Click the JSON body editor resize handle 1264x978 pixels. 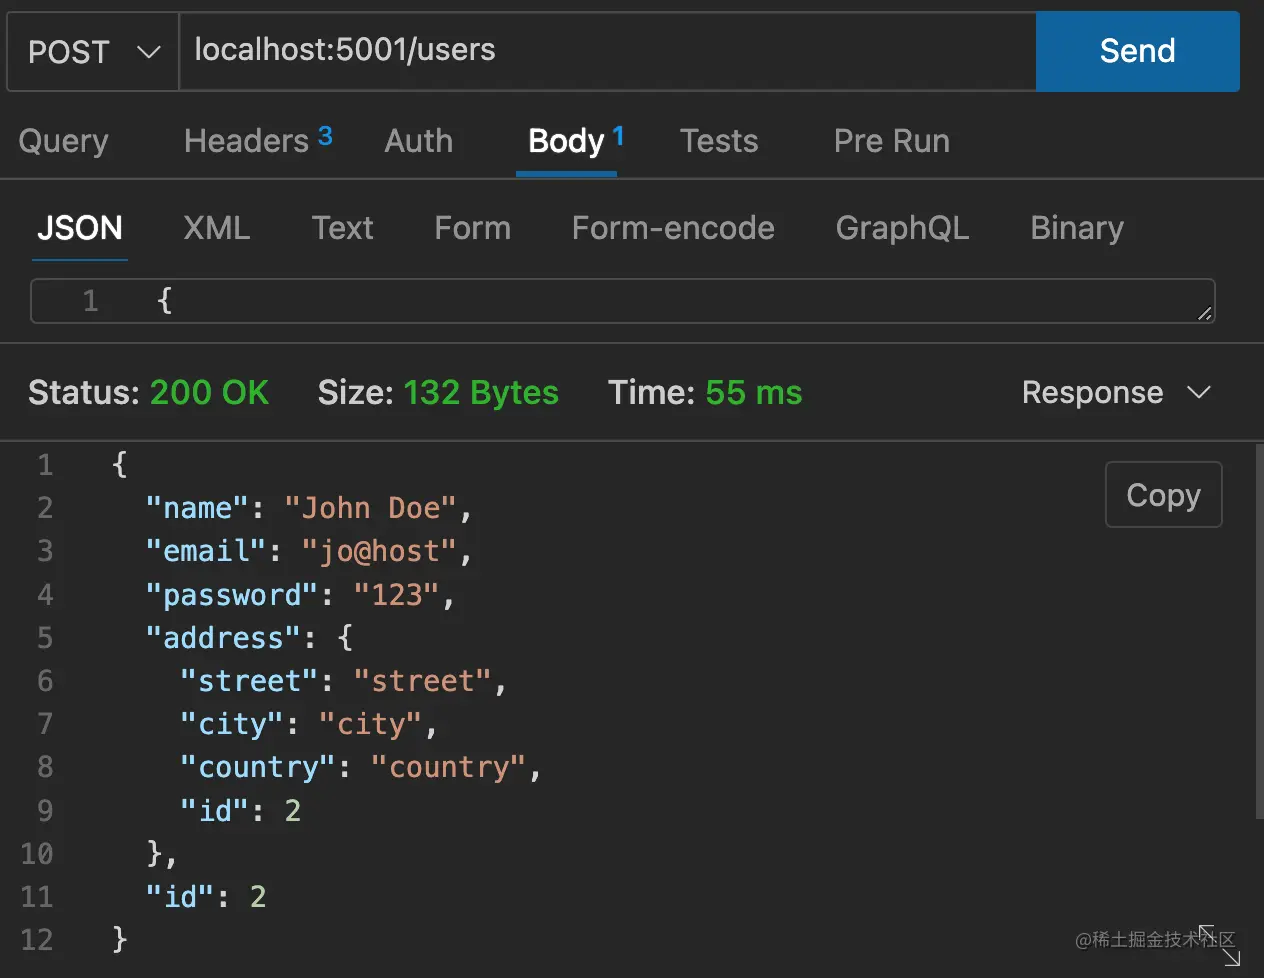(1205, 313)
